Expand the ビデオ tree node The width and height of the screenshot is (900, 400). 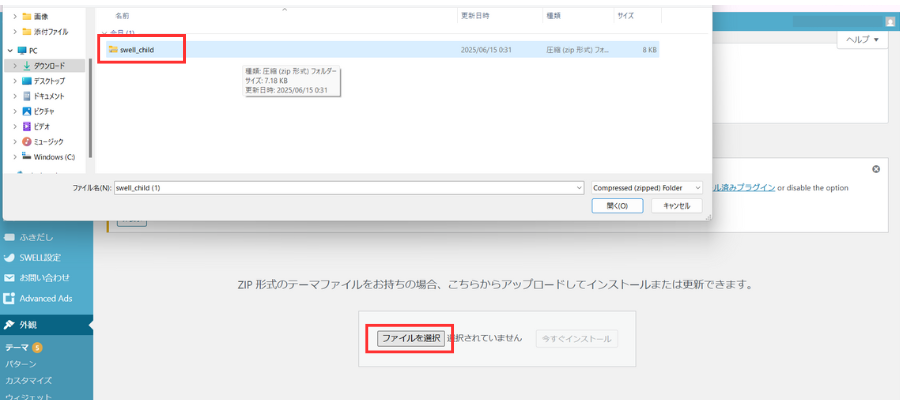click(x=15, y=126)
